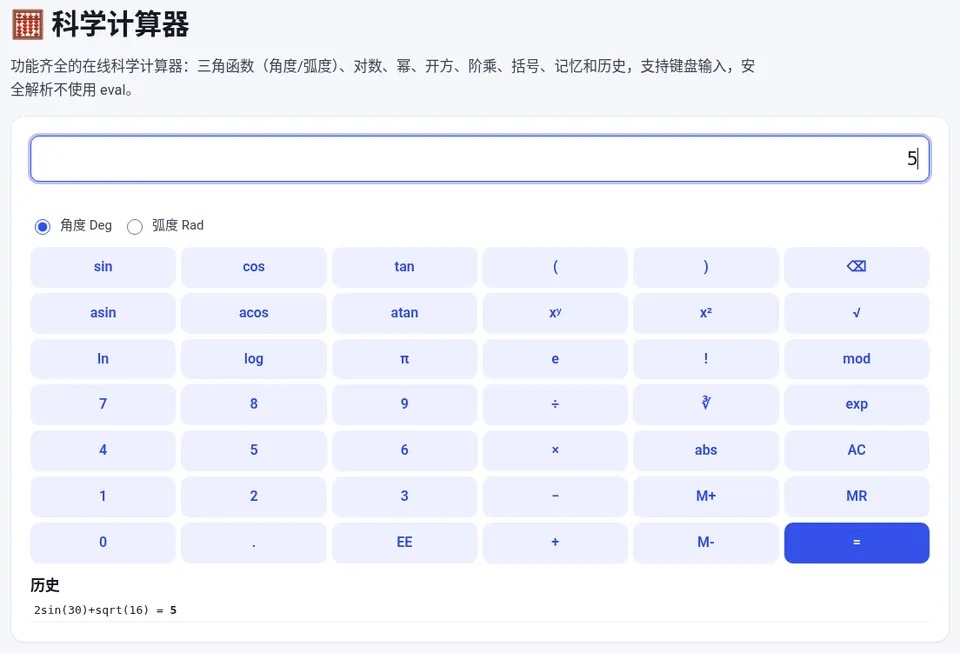960x653 pixels.
Task: Click digit 4 button
Action: 103,450
